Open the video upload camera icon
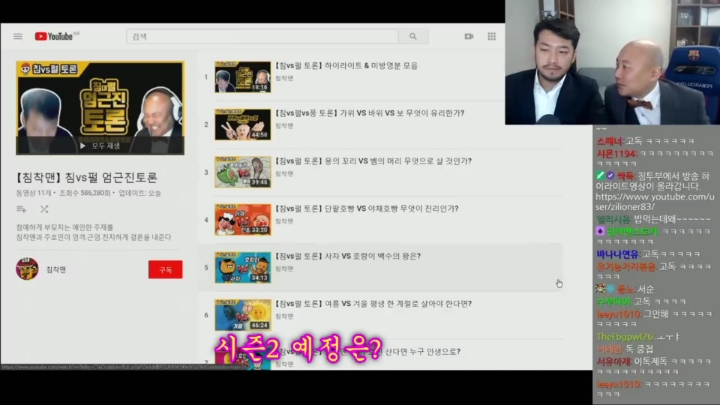Screen dimensions: 720x405 click(469, 36)
